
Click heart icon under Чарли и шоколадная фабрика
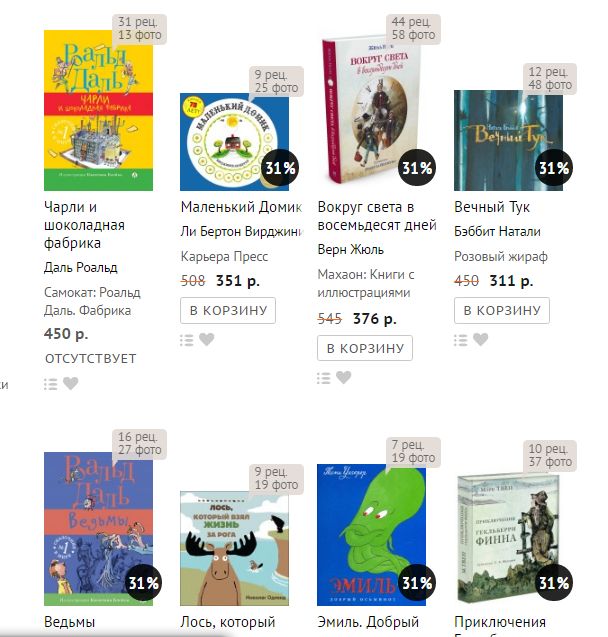pyautogui.click(x=70, y=383)
